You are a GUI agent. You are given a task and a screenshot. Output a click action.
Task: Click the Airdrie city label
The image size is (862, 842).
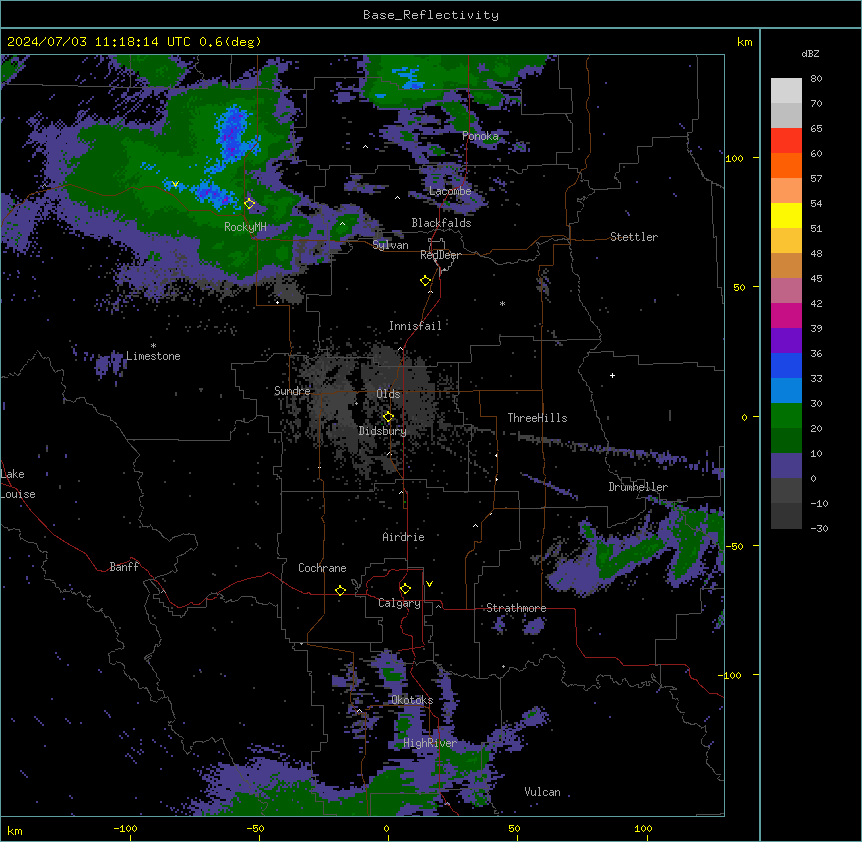[x=403, y=537]
